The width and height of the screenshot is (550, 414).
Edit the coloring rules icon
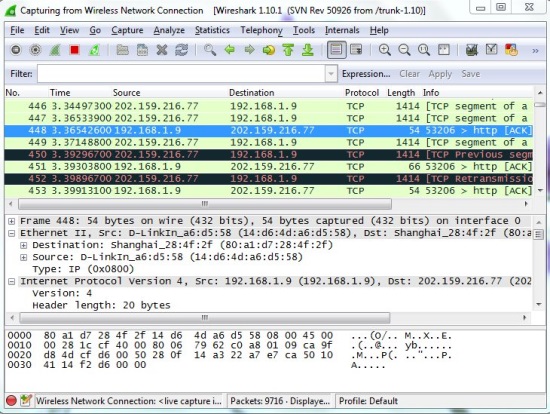(511, 50)
